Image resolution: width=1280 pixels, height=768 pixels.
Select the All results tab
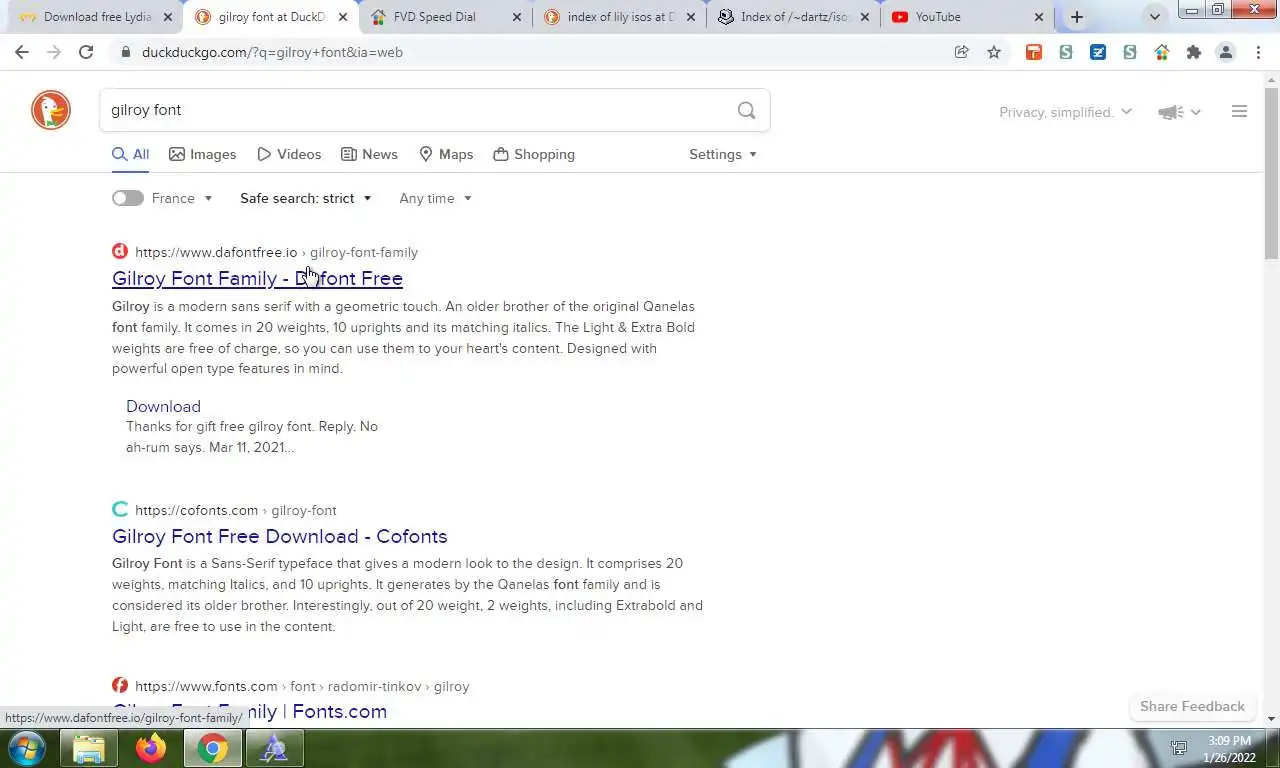(x=131, y=154)
